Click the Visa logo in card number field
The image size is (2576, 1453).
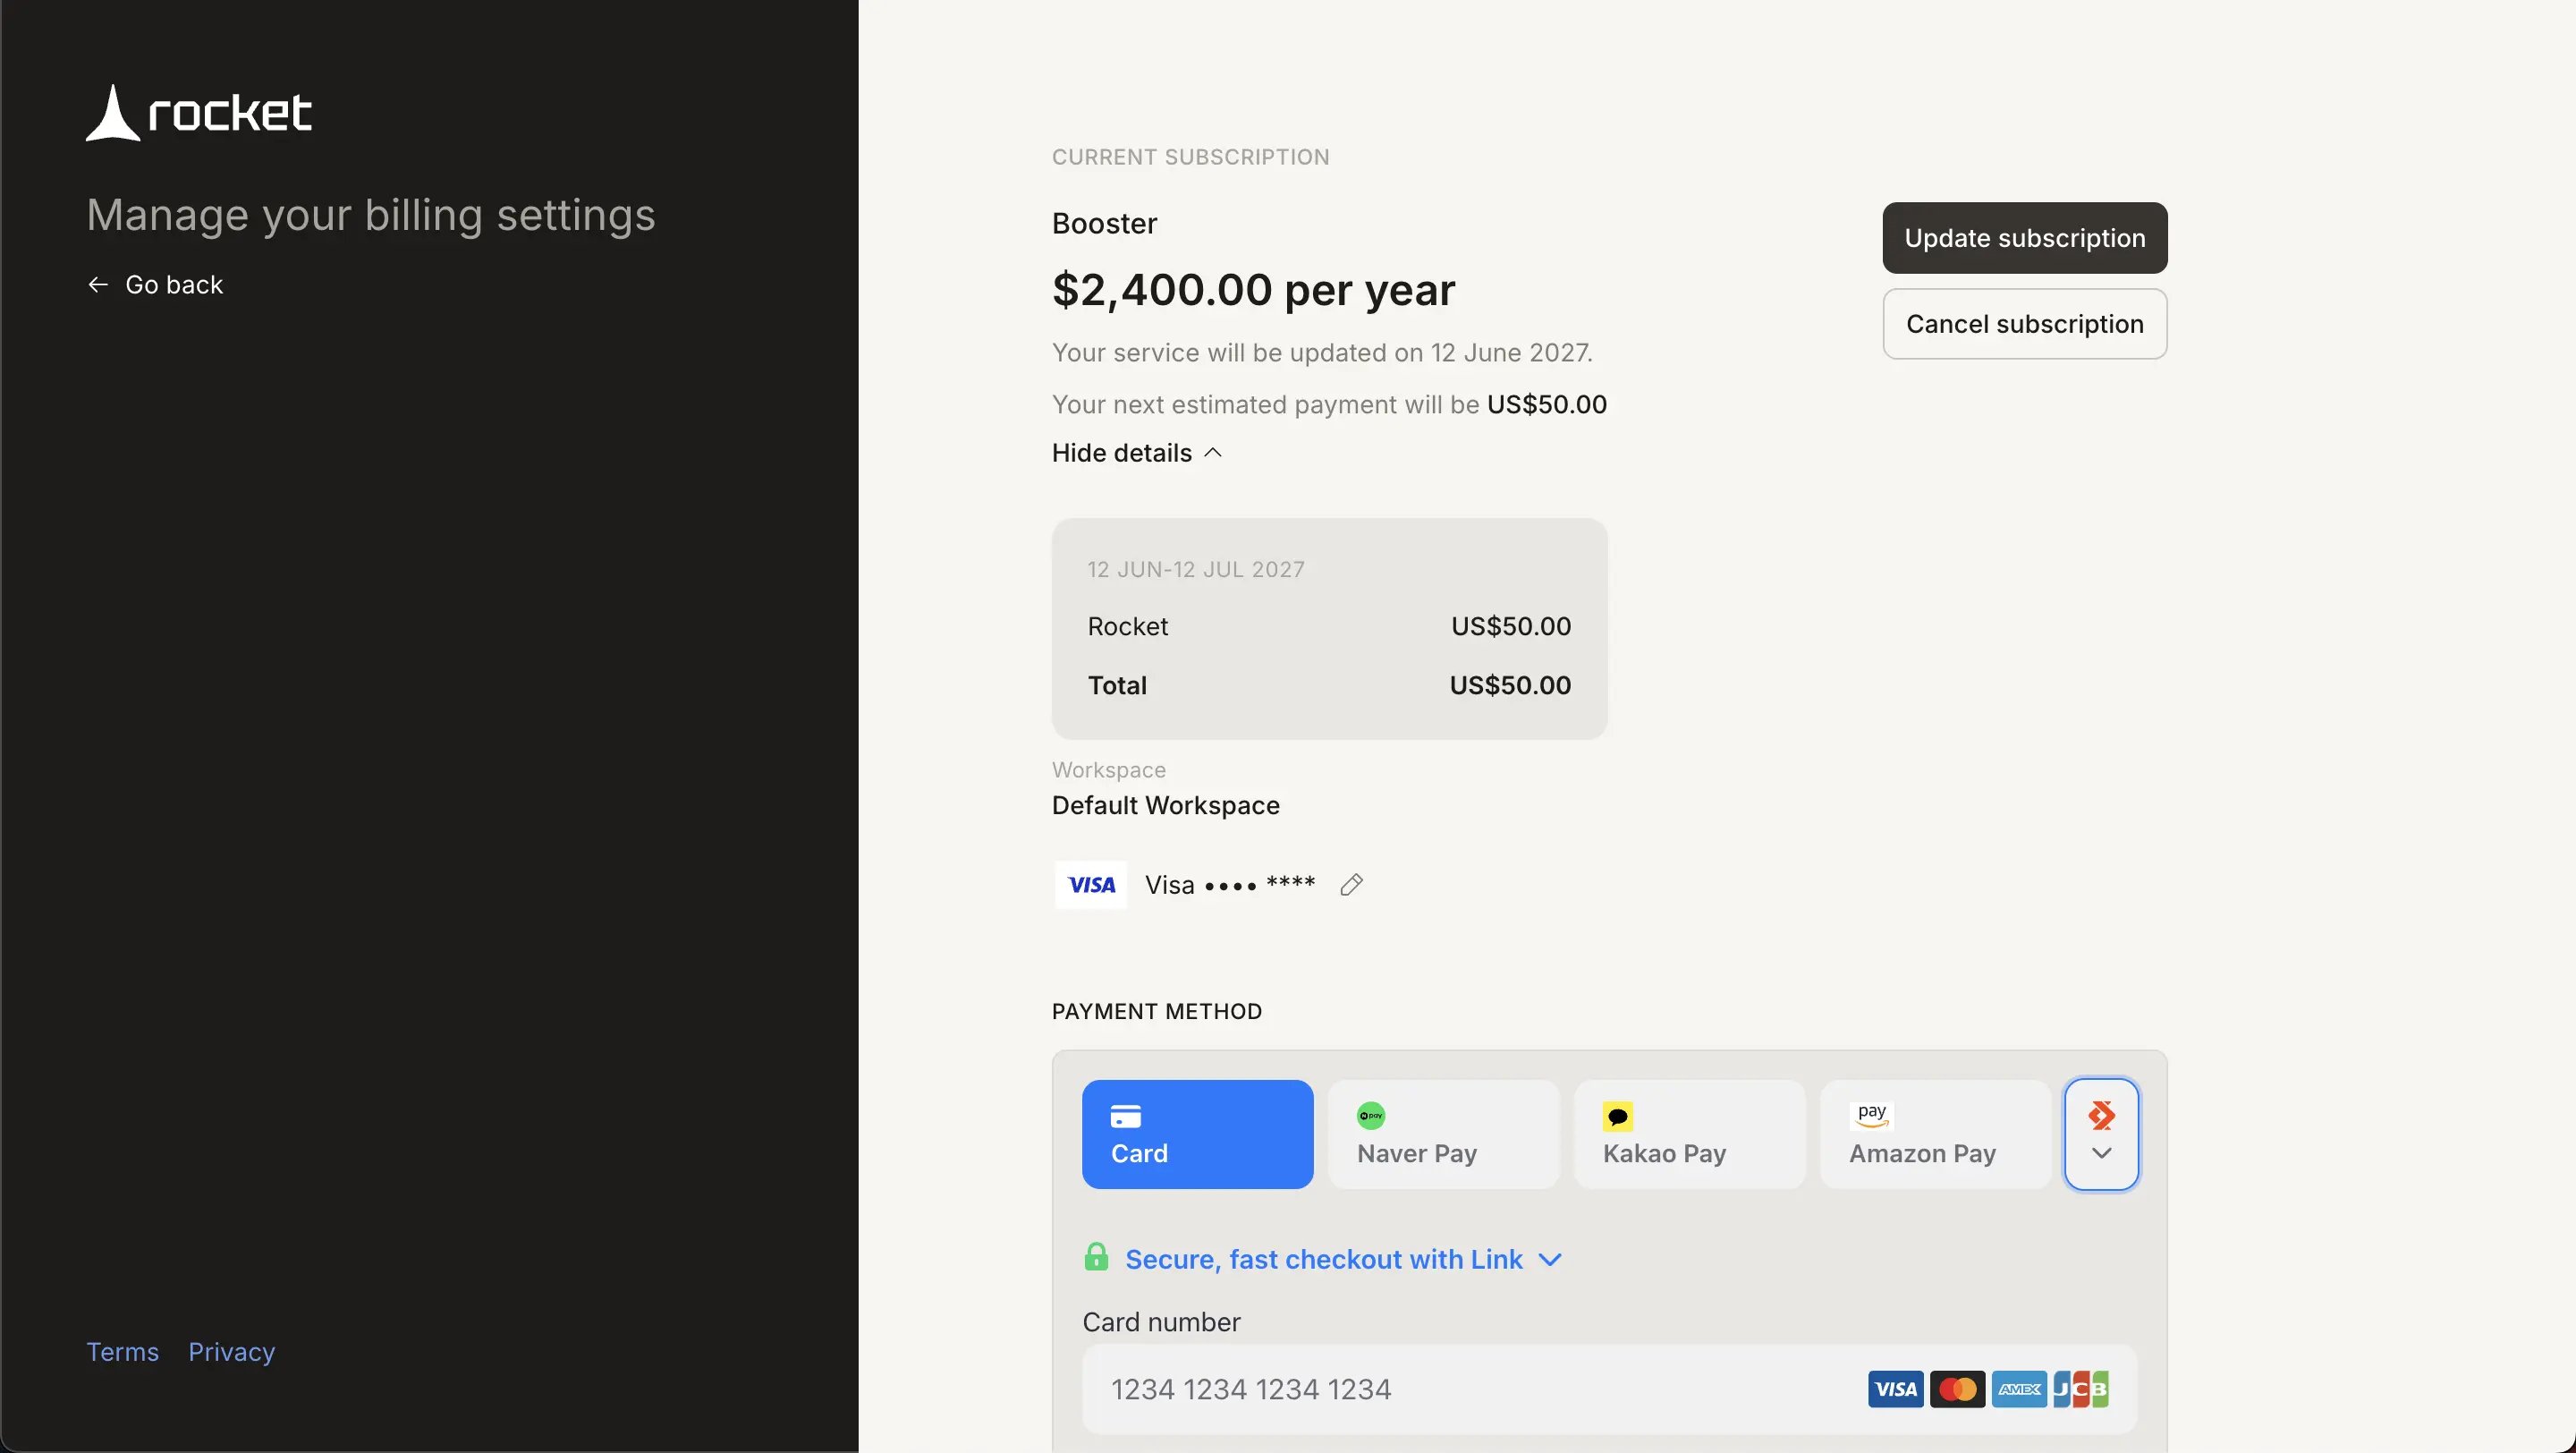click(x=1895, y=1389)
